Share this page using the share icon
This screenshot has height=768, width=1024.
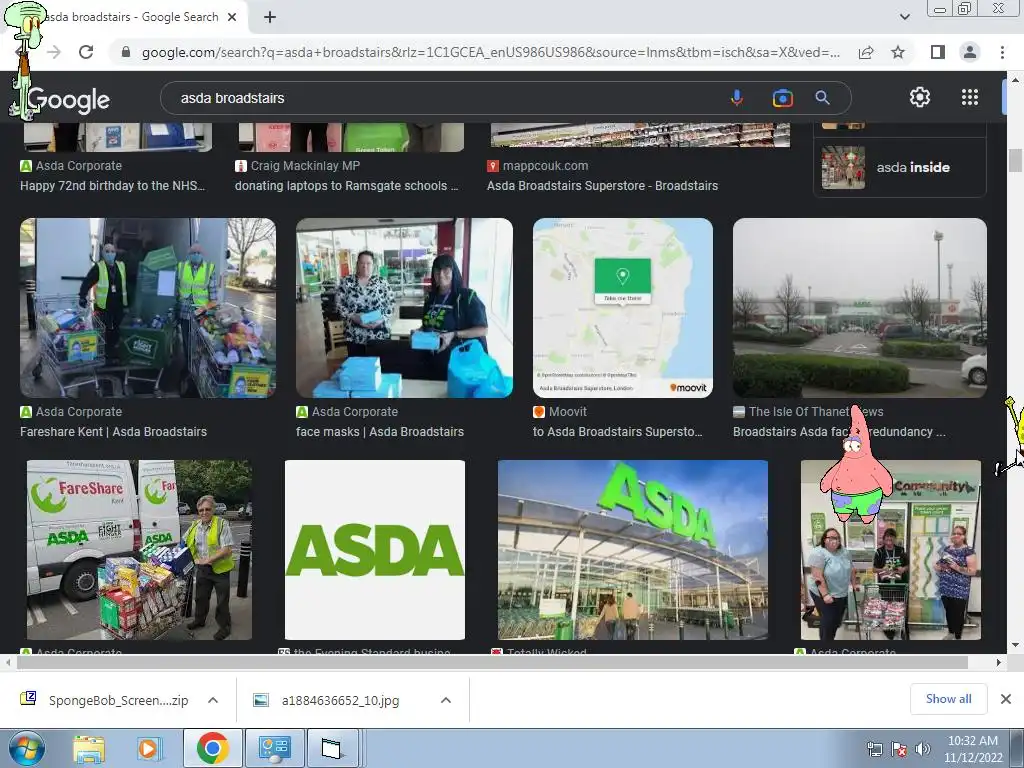866,52
